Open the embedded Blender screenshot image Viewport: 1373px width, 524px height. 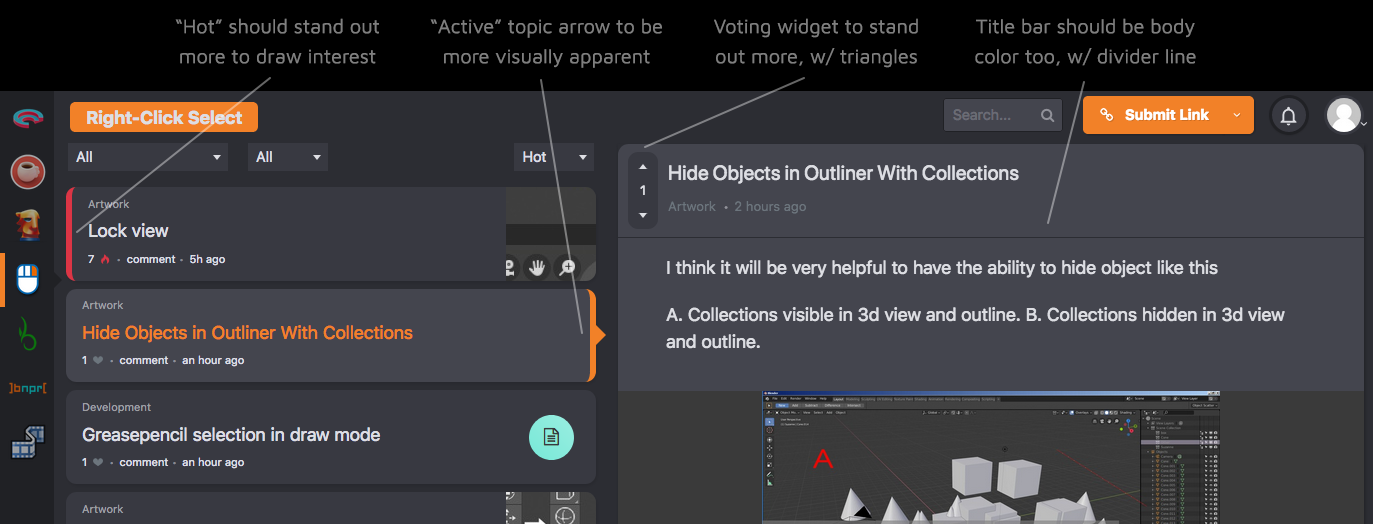click(x=991, y=457)
